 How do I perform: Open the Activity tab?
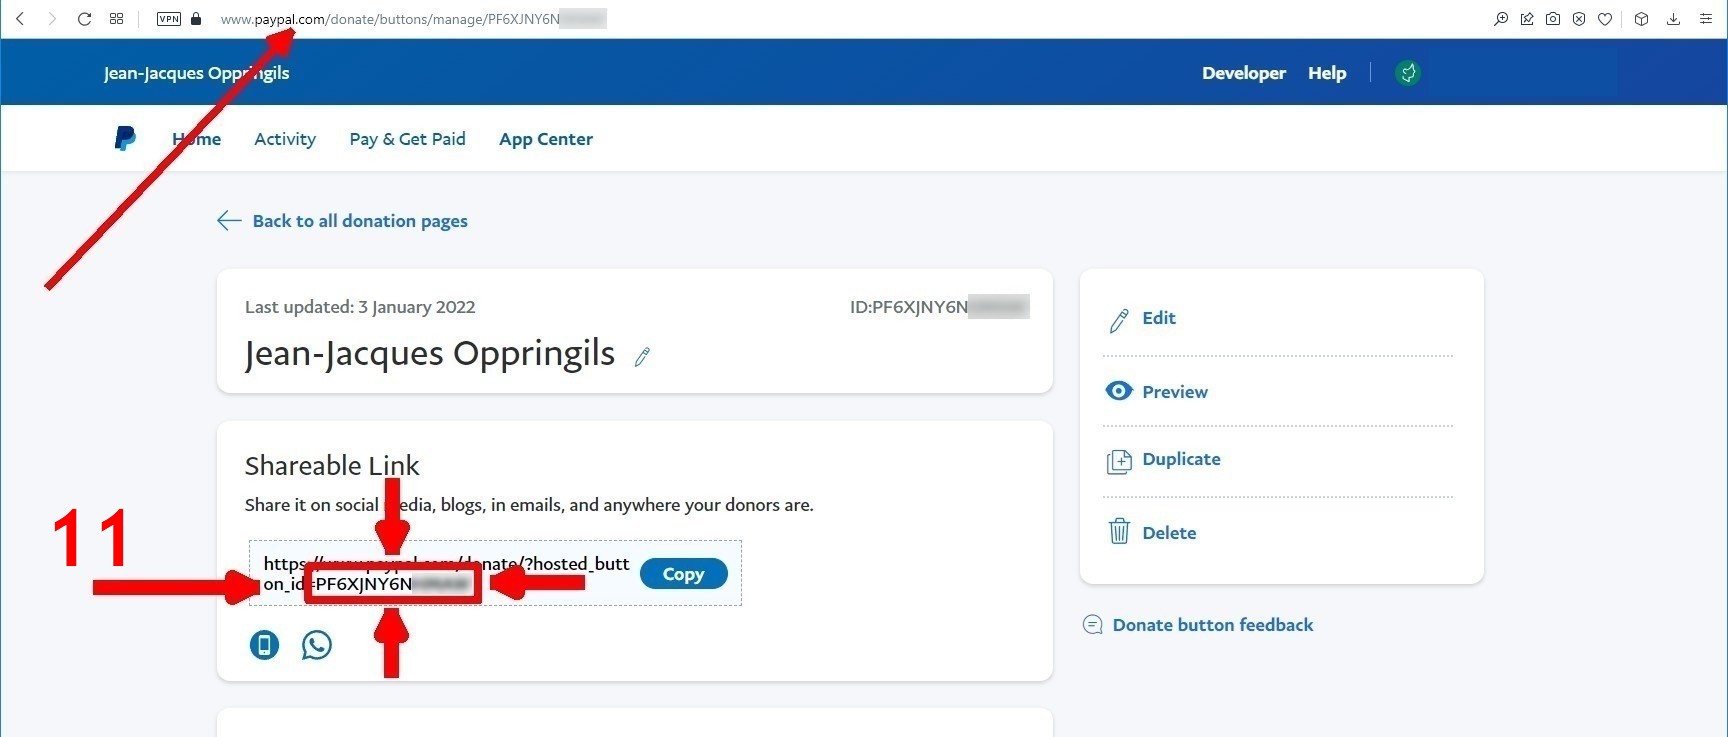285,139
